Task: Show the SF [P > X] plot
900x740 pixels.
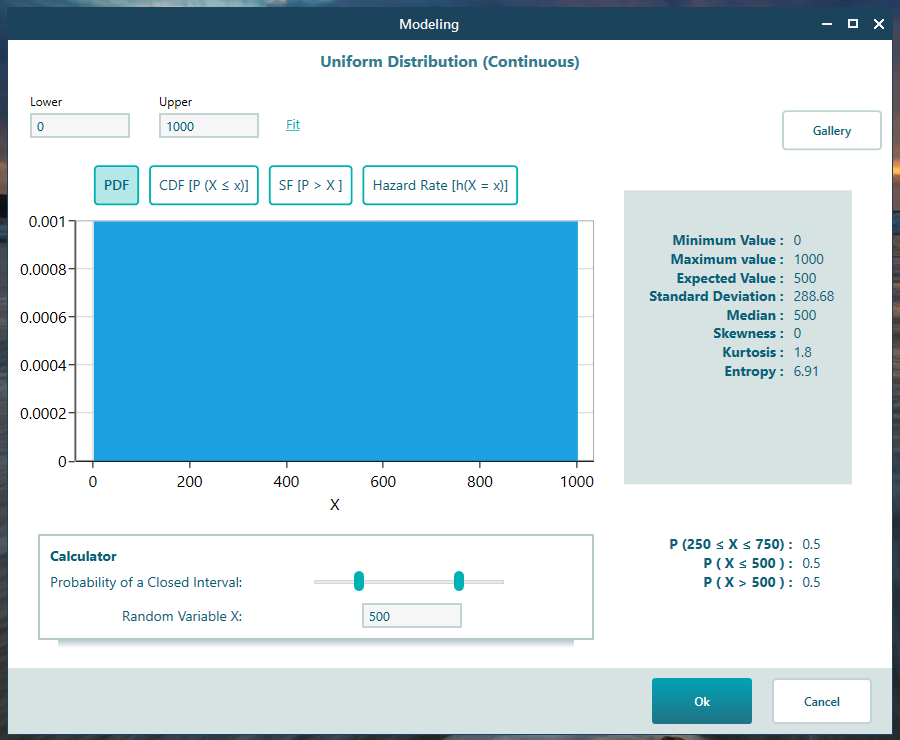Action: pyautogui.click(x=310, y=185)
